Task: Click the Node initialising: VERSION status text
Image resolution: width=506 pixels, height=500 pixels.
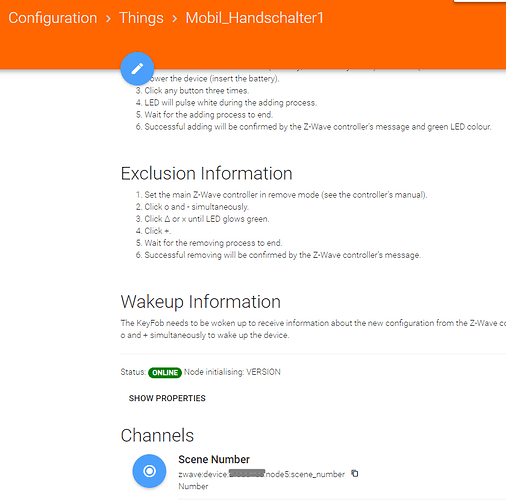Action: pos(232,372)
